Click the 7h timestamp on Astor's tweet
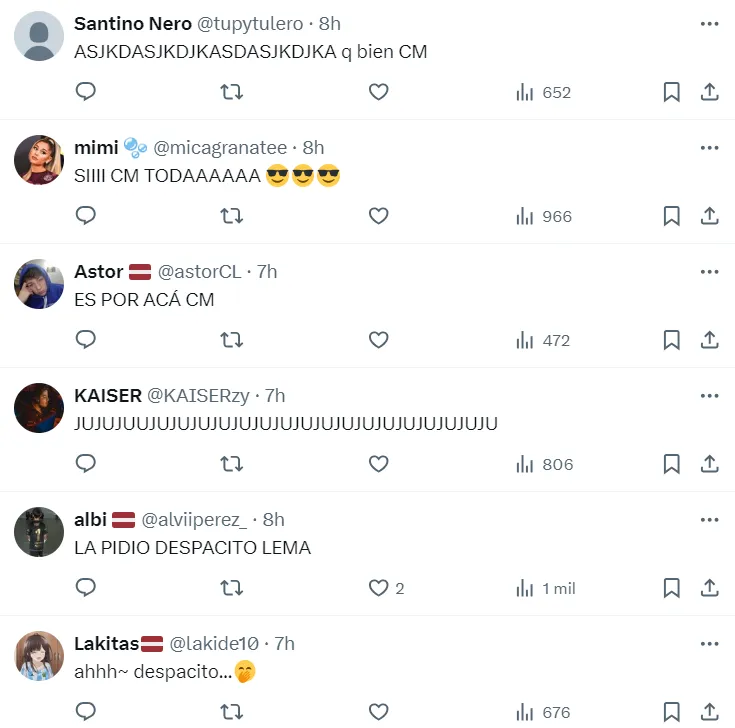The image size is (735, 728). tap(266, 272)
